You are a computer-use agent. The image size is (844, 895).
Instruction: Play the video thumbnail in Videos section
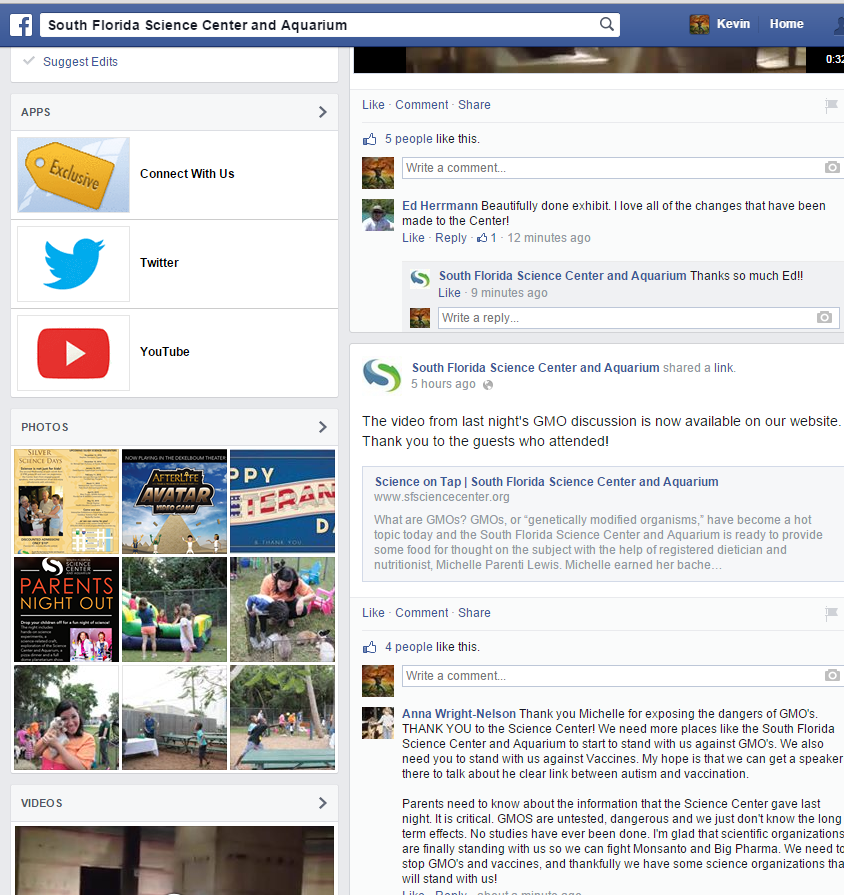(x=174, y=860)
